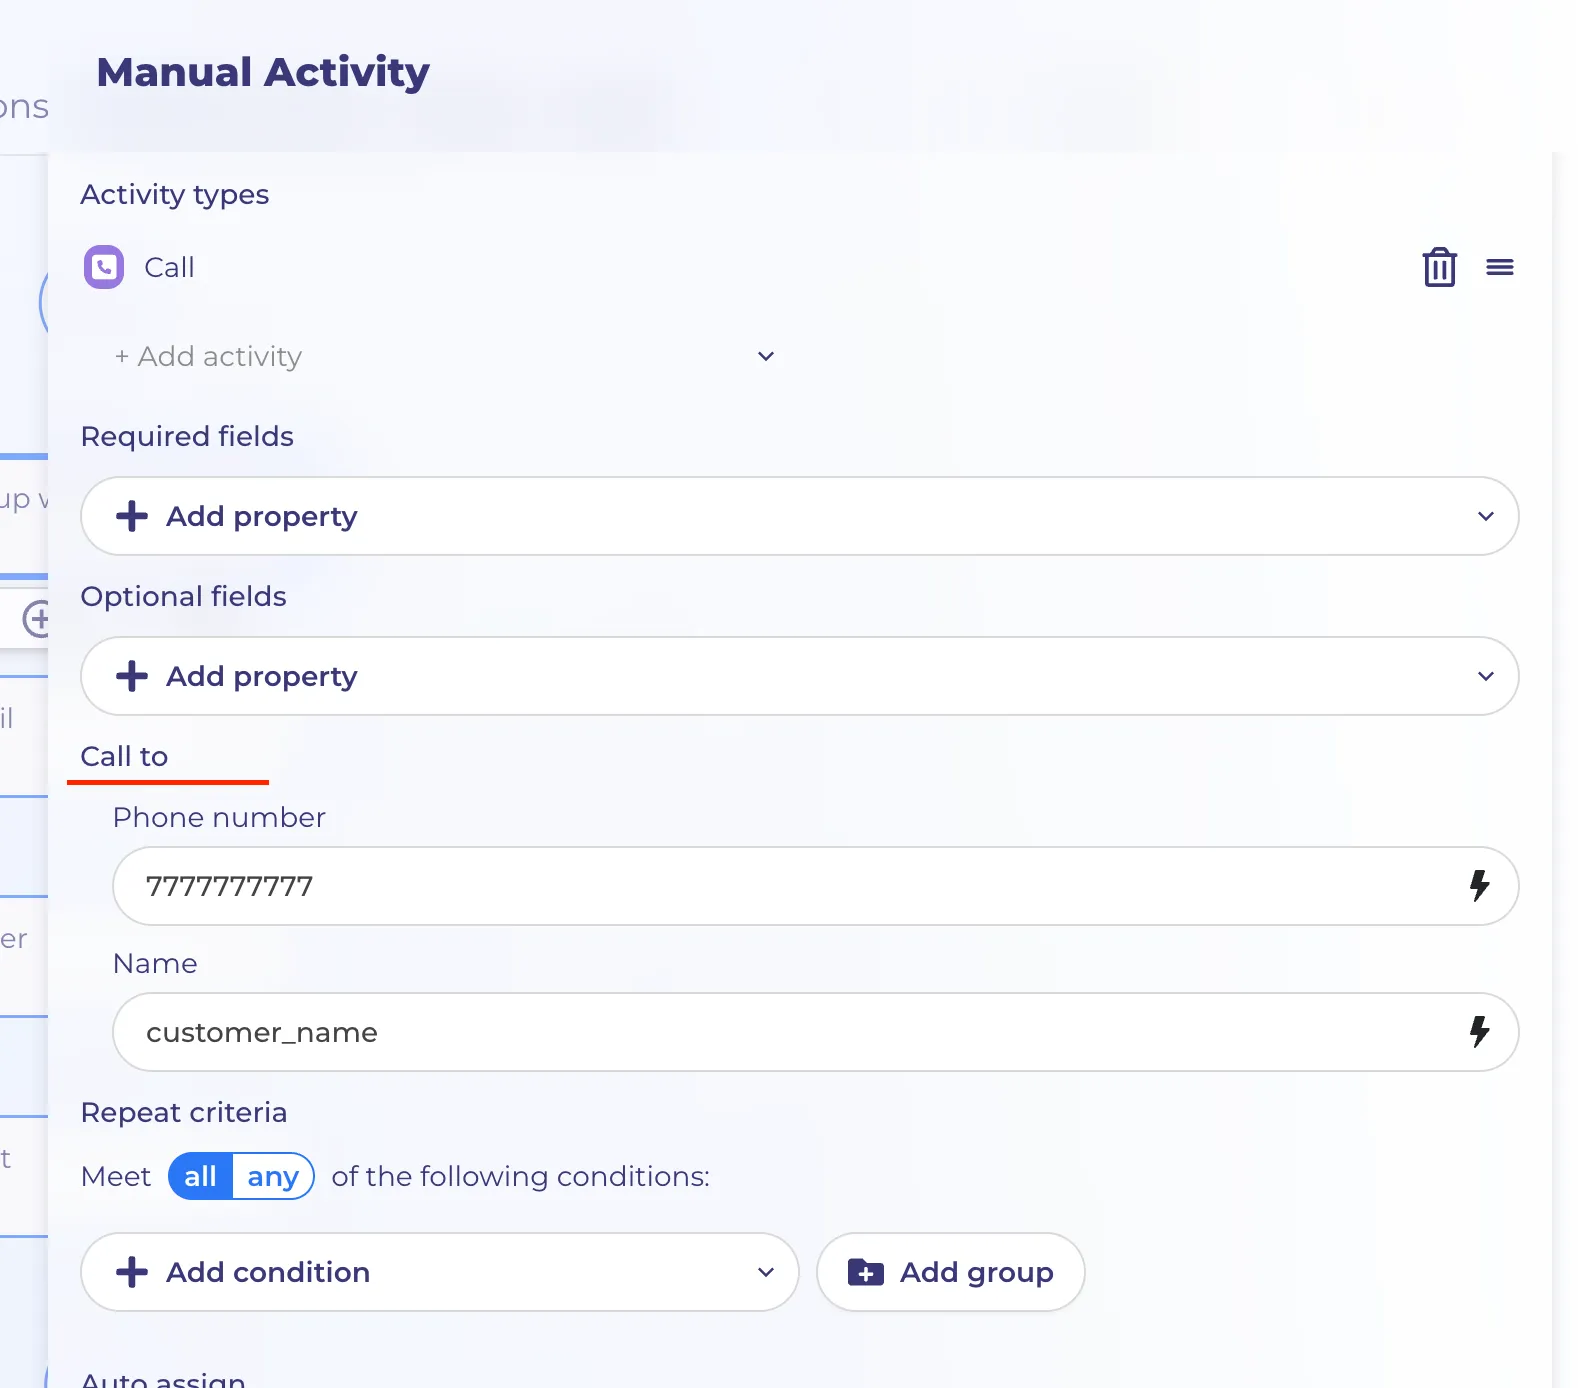
Task: Click the 'Call to' section heading
Action: click(124, 756)
